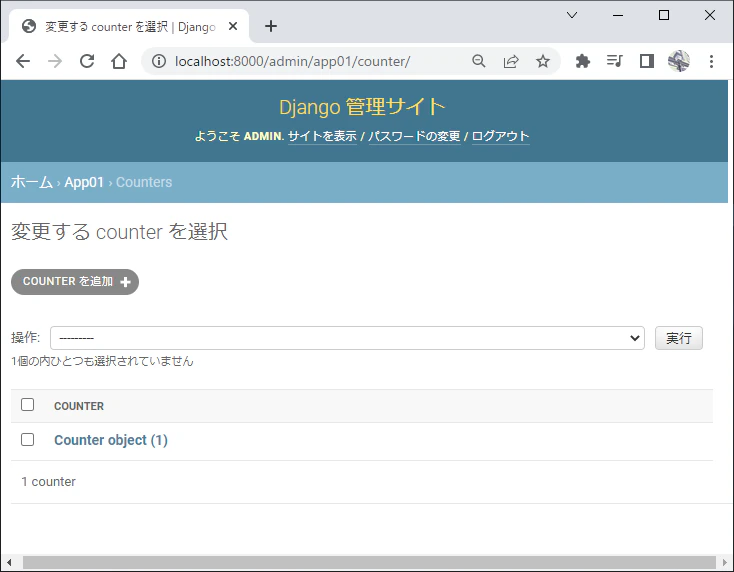Image resolution: width=734 pixels, height=572 pixels.
Task: Open the browser home page icon
Action: click(x=119, y=61)
